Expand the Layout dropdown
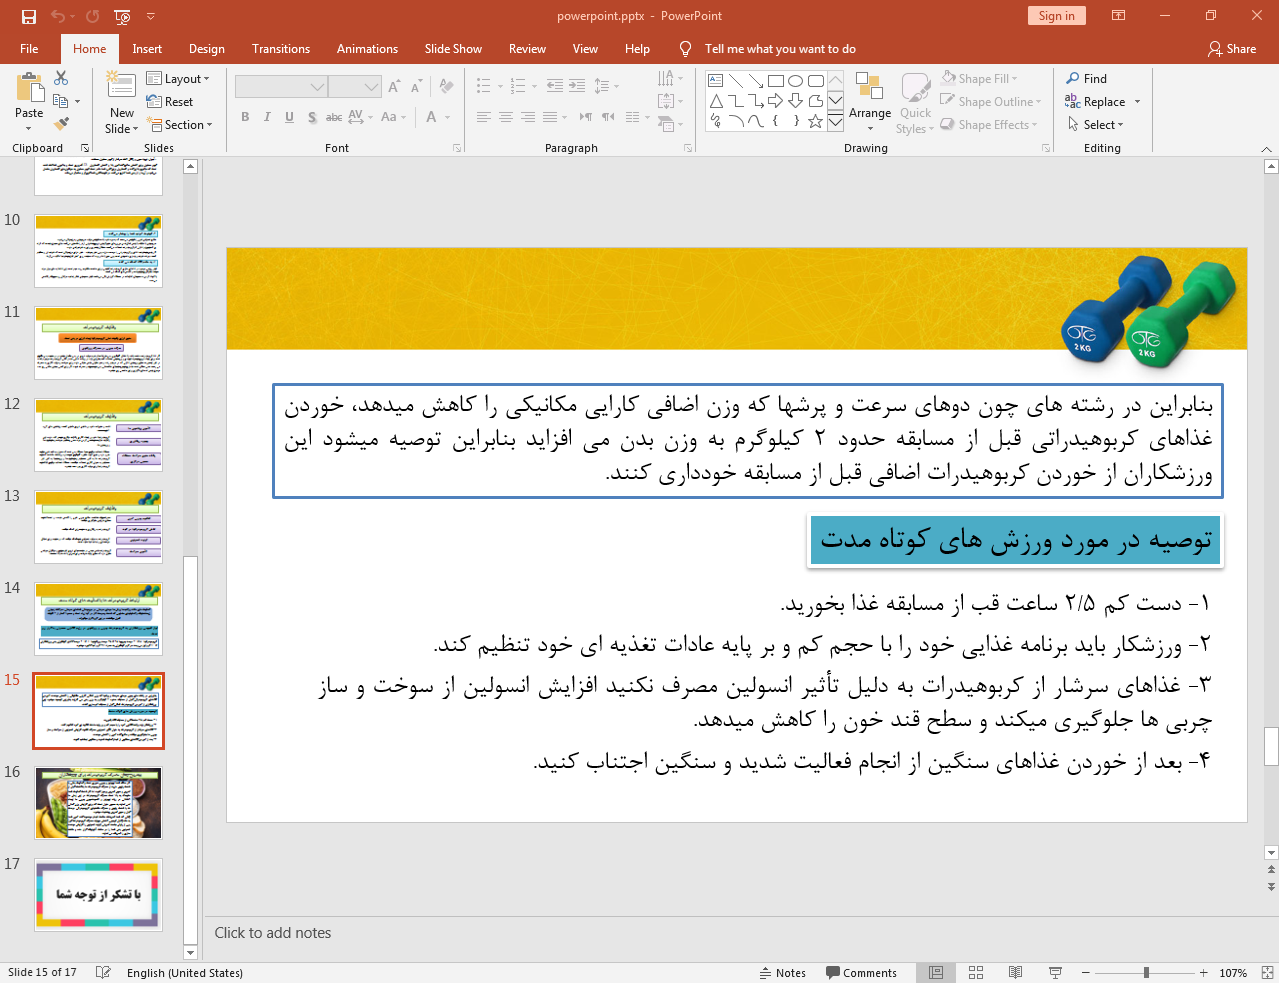Viewport: 1279px width, 983px height. pyautogui.click(x=178, y=79)
